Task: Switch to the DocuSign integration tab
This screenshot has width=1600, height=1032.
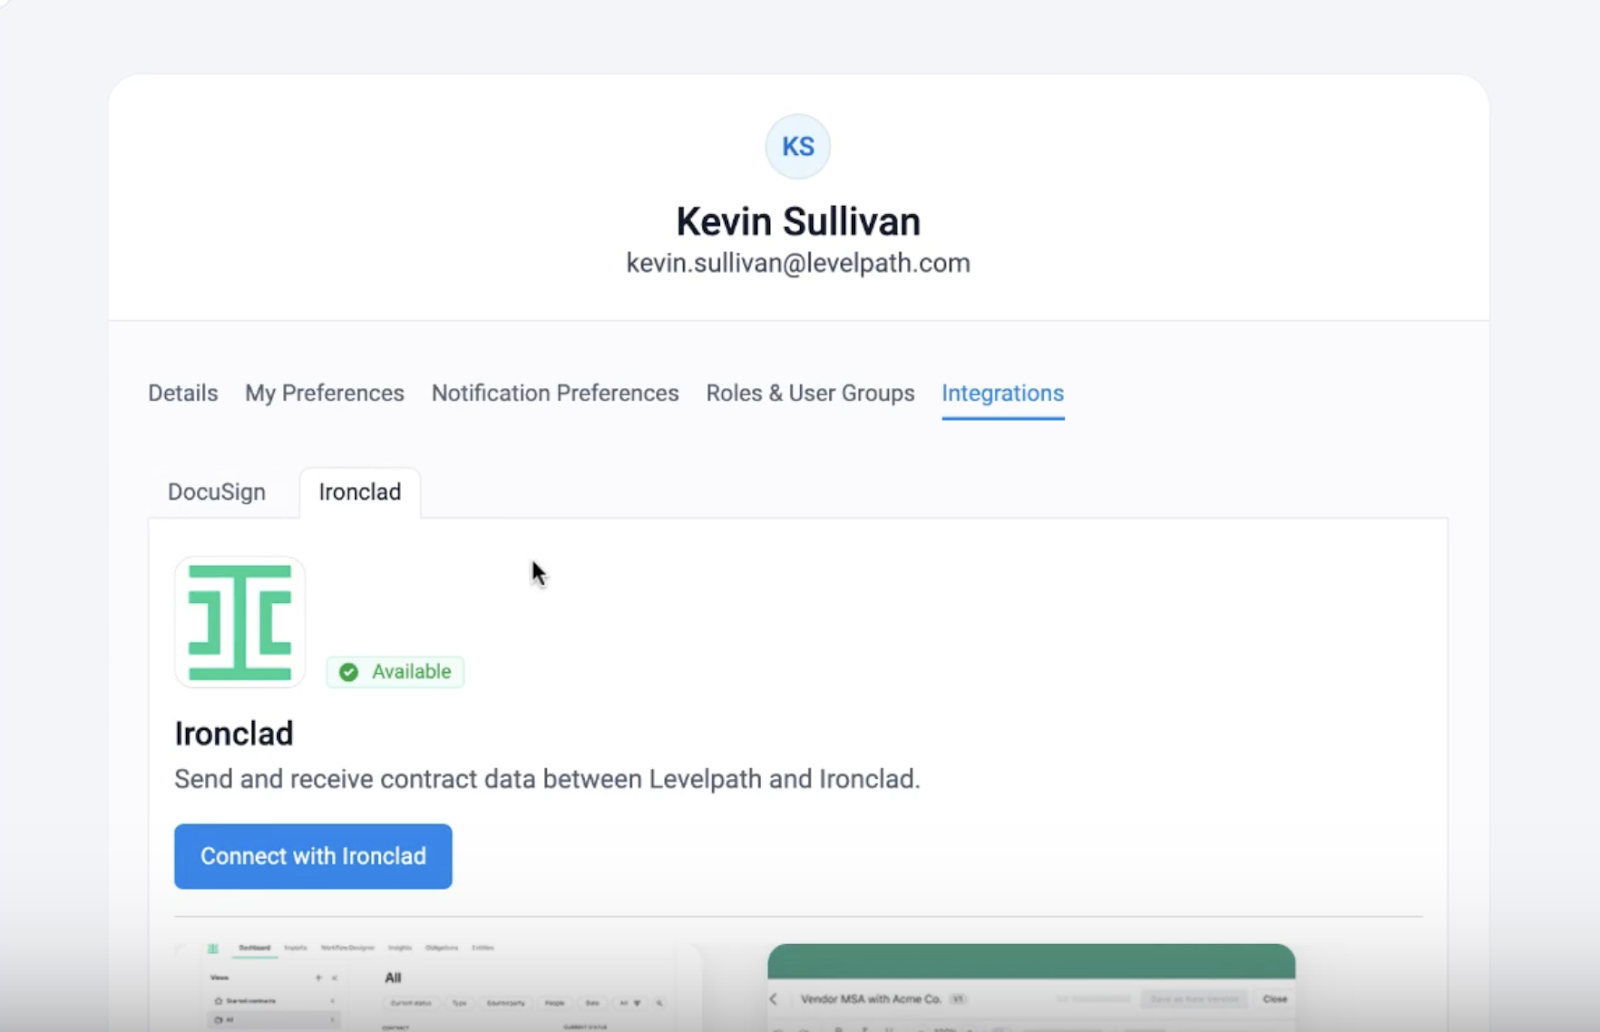Action: tap(217, 492)
